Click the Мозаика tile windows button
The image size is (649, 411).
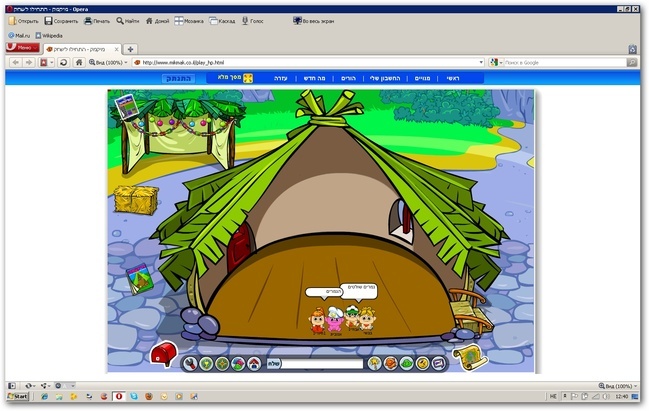pos(189,21)
